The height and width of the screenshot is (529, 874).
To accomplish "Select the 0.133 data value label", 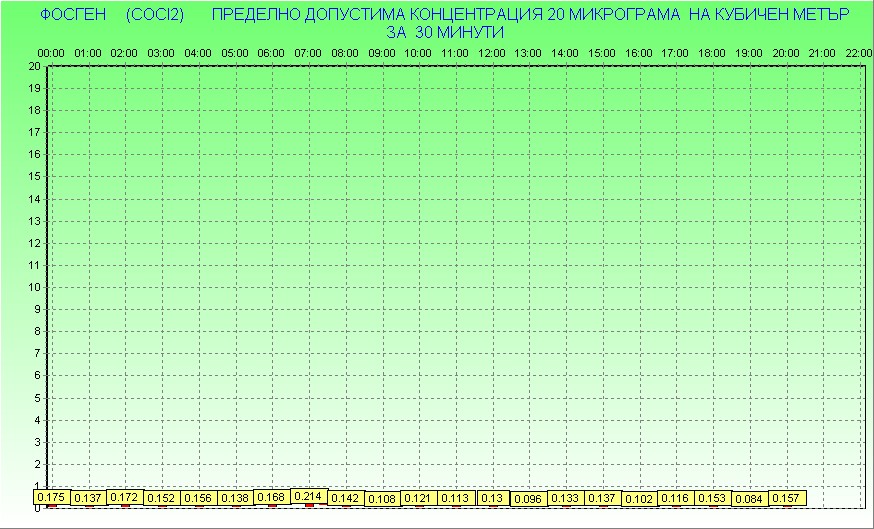I will 565,498.
